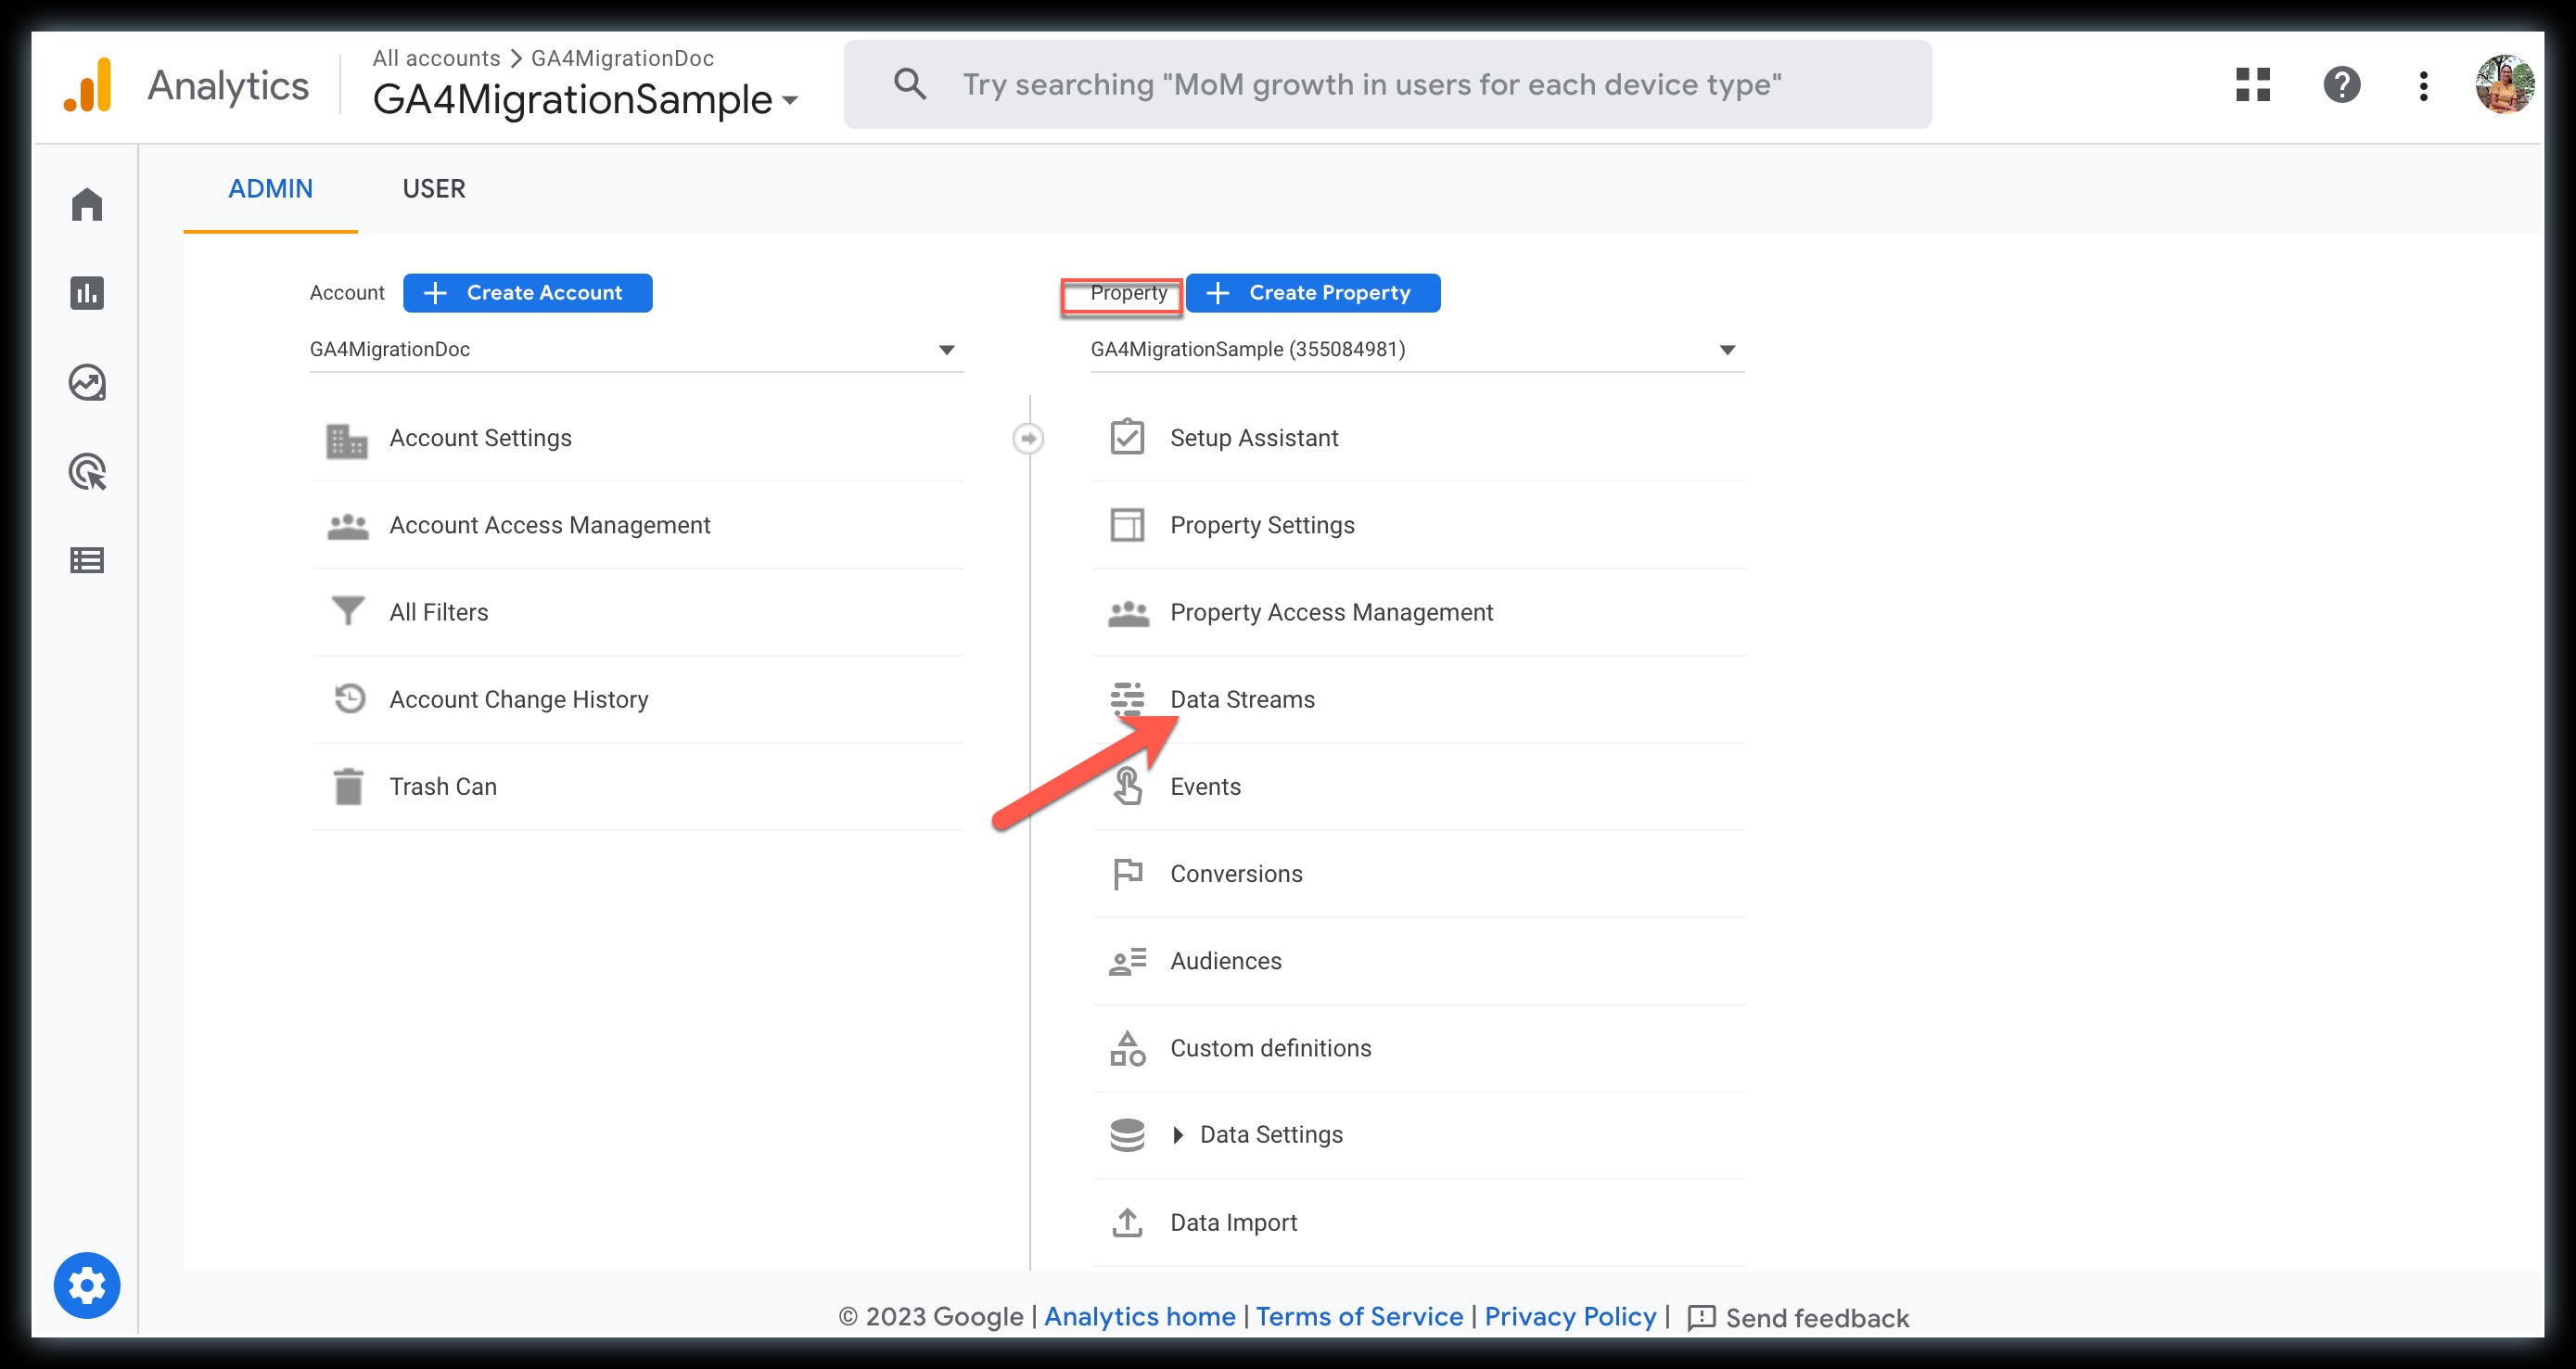The height and width of the screenshot is (1369, 2576).
Task: Click the Trash Can bin icon
Action: [x=348, y=786]
